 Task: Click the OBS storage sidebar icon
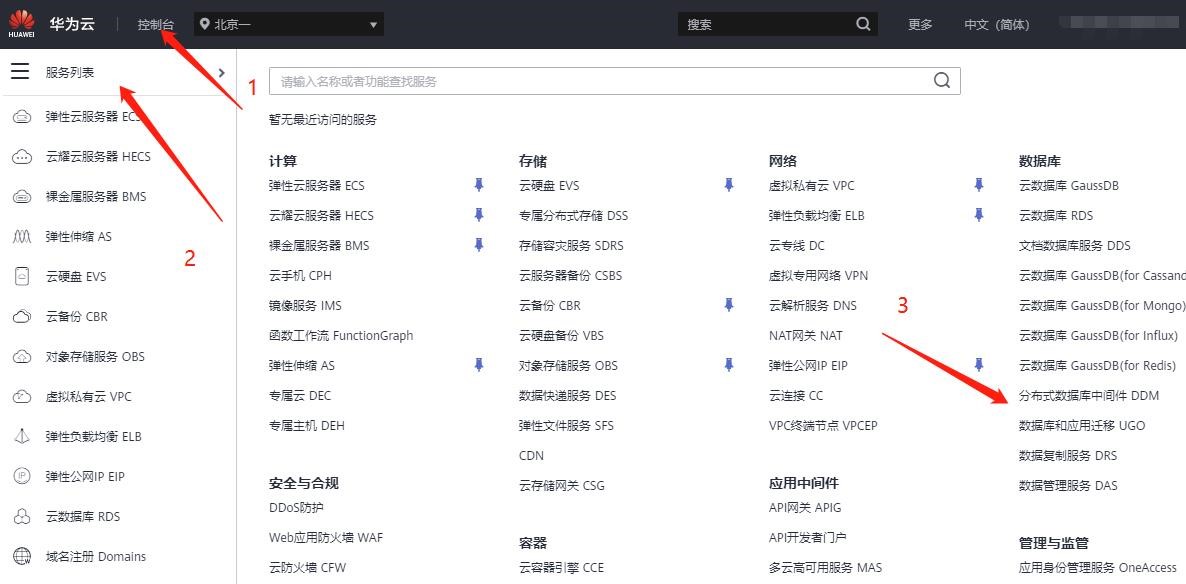[23, 356]
